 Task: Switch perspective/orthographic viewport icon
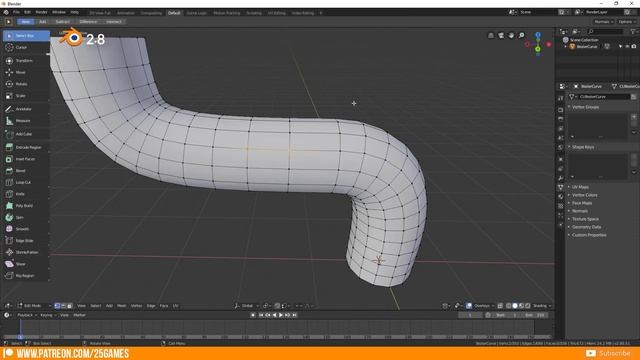(491, 36)
